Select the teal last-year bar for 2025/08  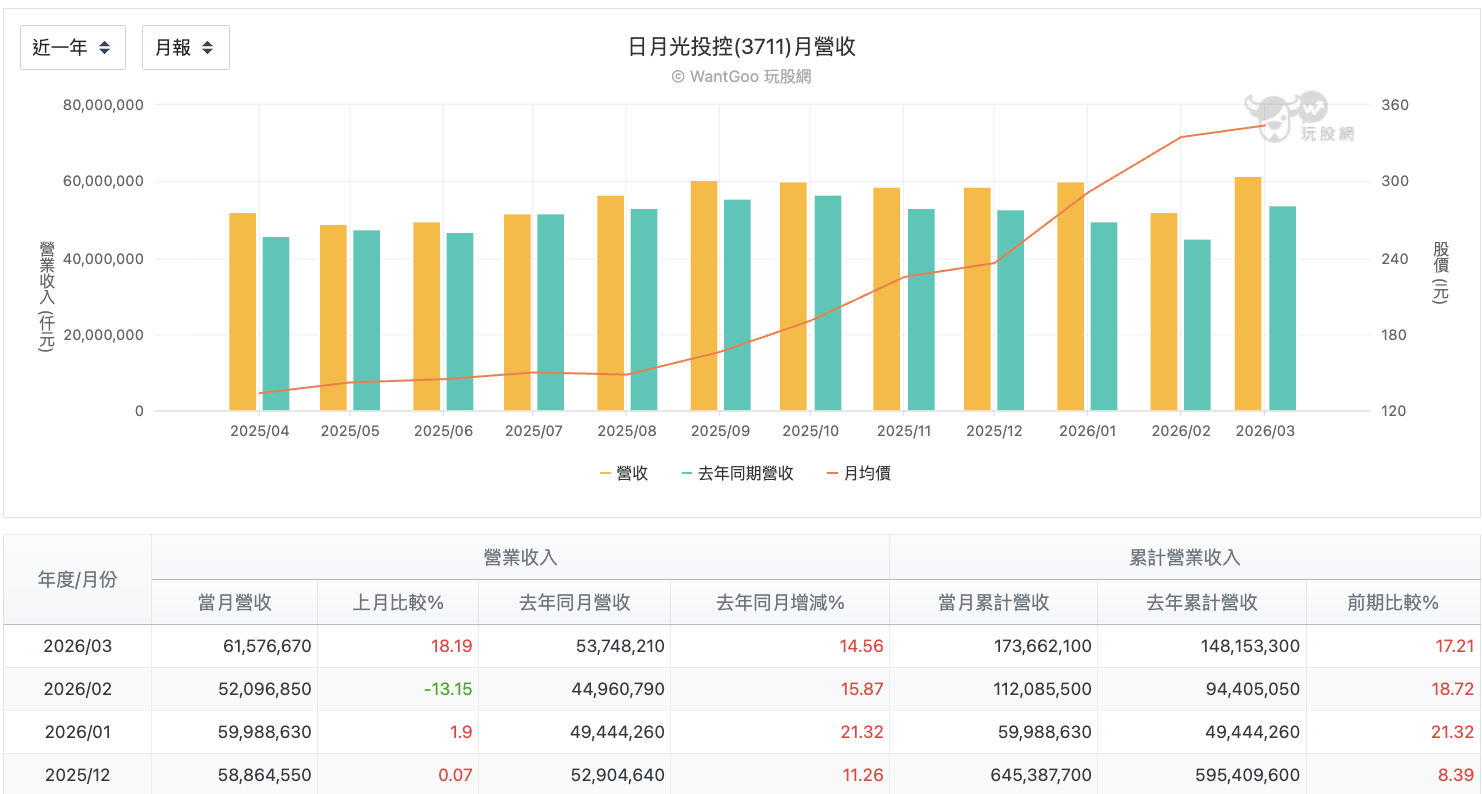pos(644,310)
